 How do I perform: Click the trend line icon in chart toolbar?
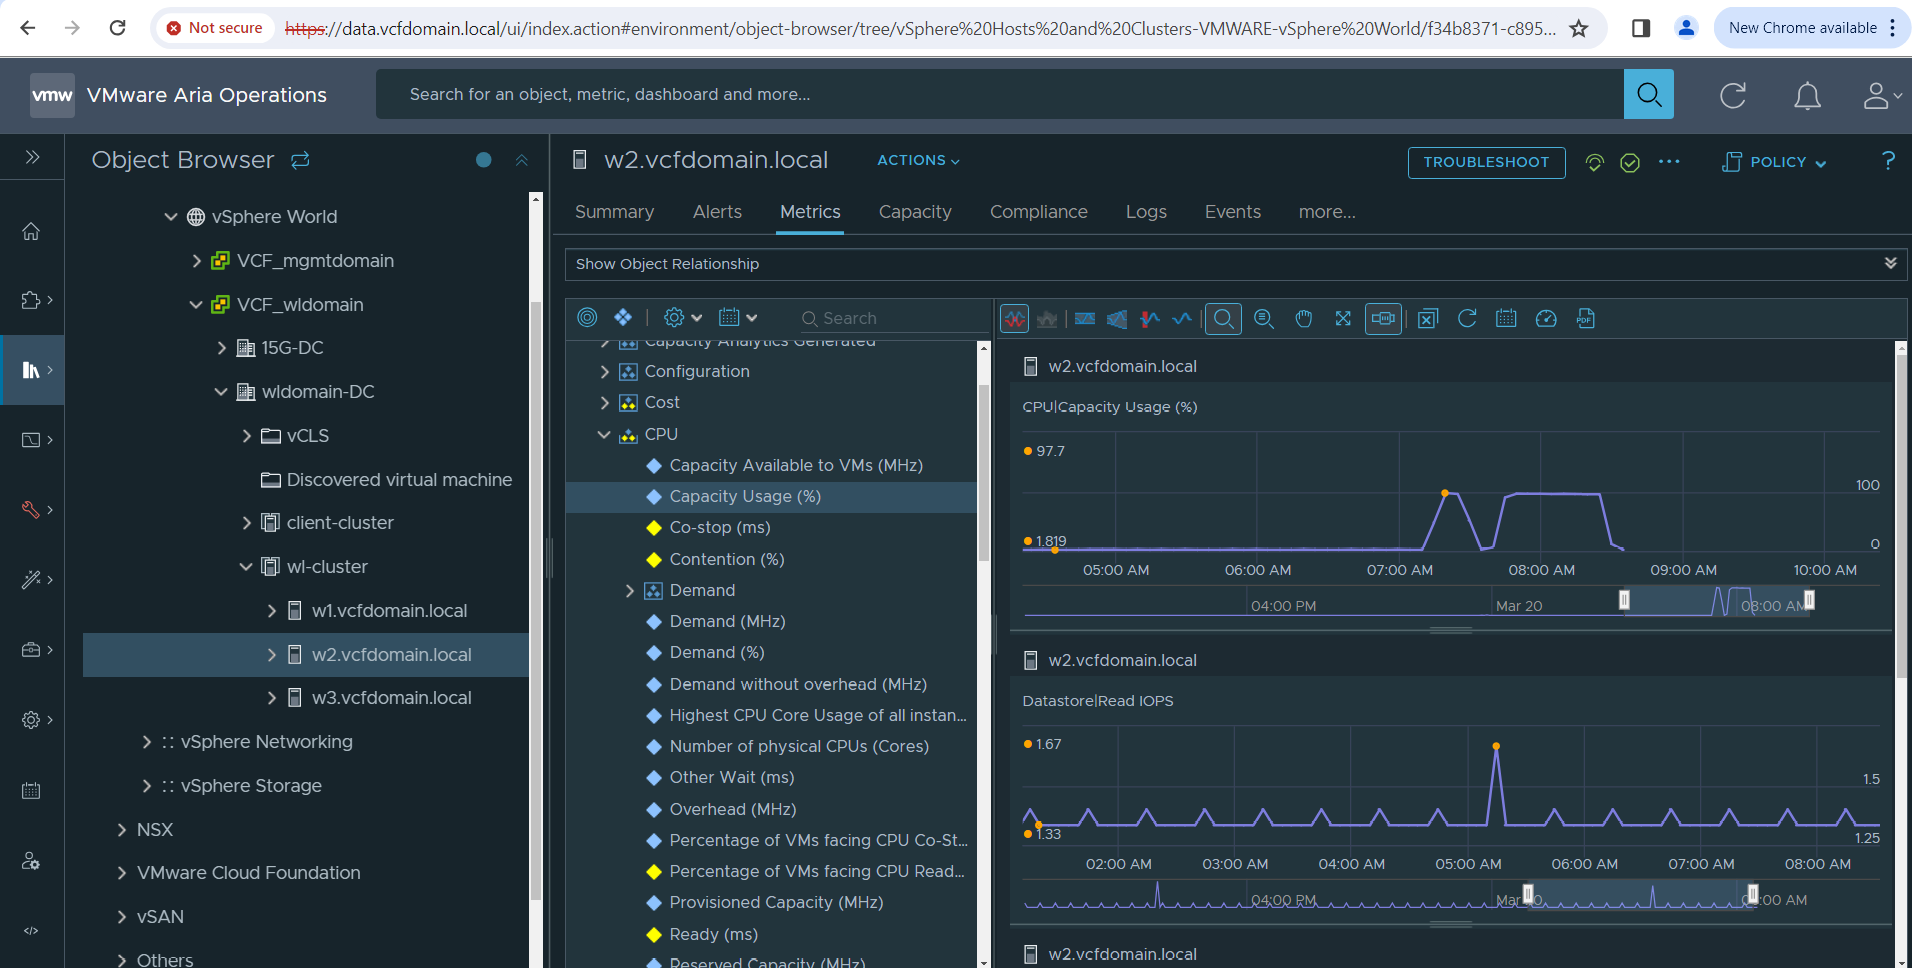tap(1117, 319)
